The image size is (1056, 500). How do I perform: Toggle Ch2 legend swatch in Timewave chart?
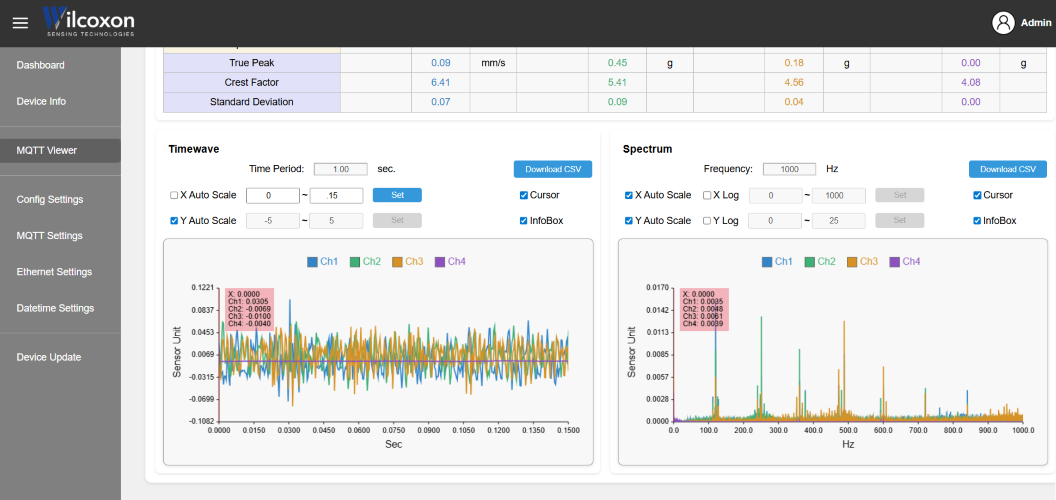[x=355, y=262]
